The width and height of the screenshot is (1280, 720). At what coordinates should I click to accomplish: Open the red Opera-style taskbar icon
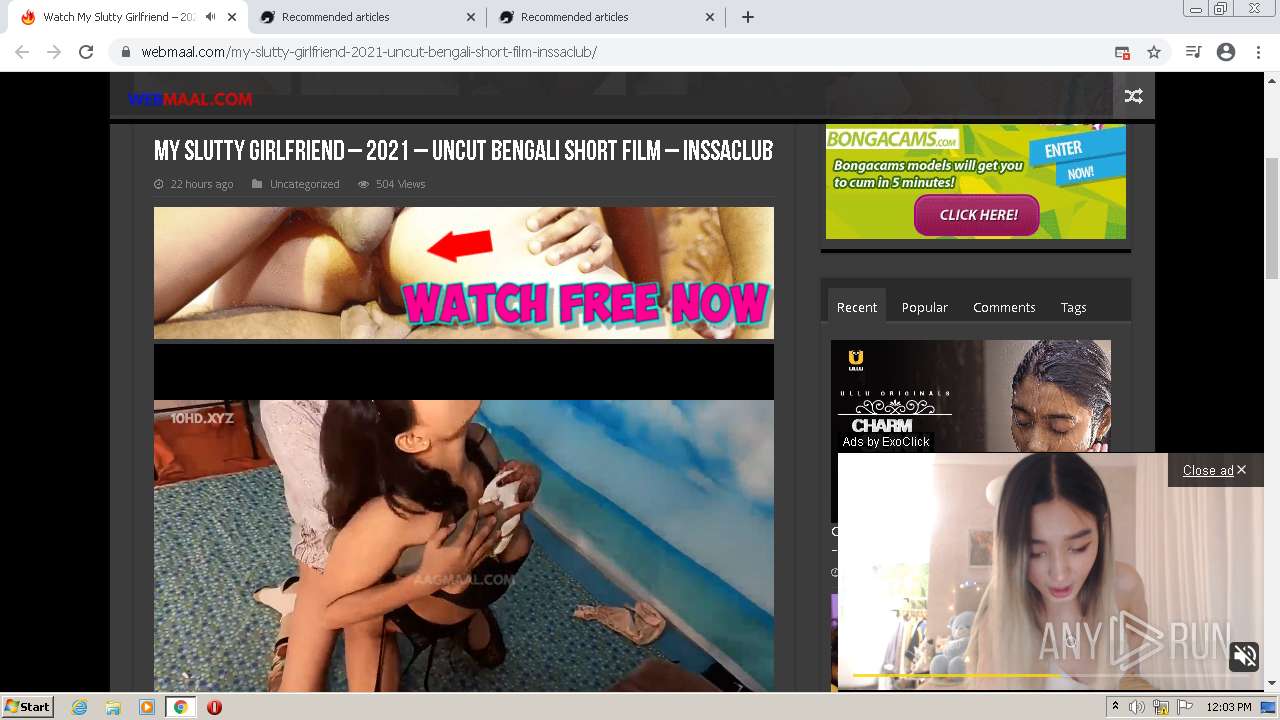pos(214,707)
